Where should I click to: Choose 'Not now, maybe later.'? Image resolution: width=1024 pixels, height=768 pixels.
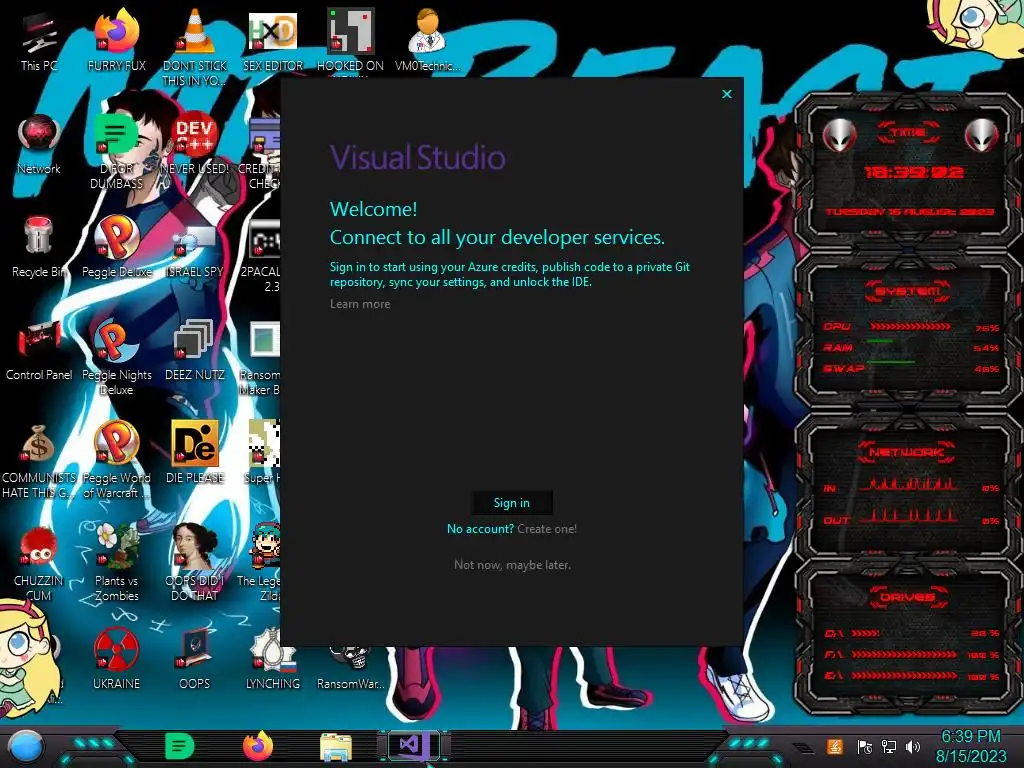click(x=512, y=564)
